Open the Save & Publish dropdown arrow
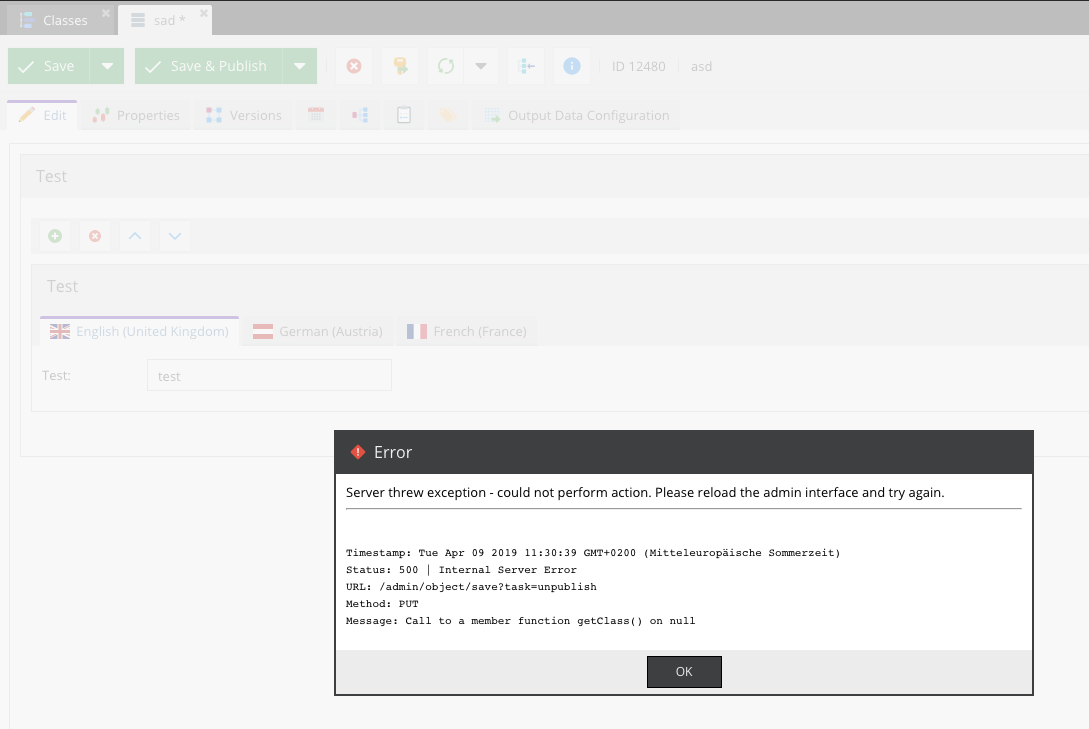The height and width of the screenshot is (729, 1089). pos(300,66)
